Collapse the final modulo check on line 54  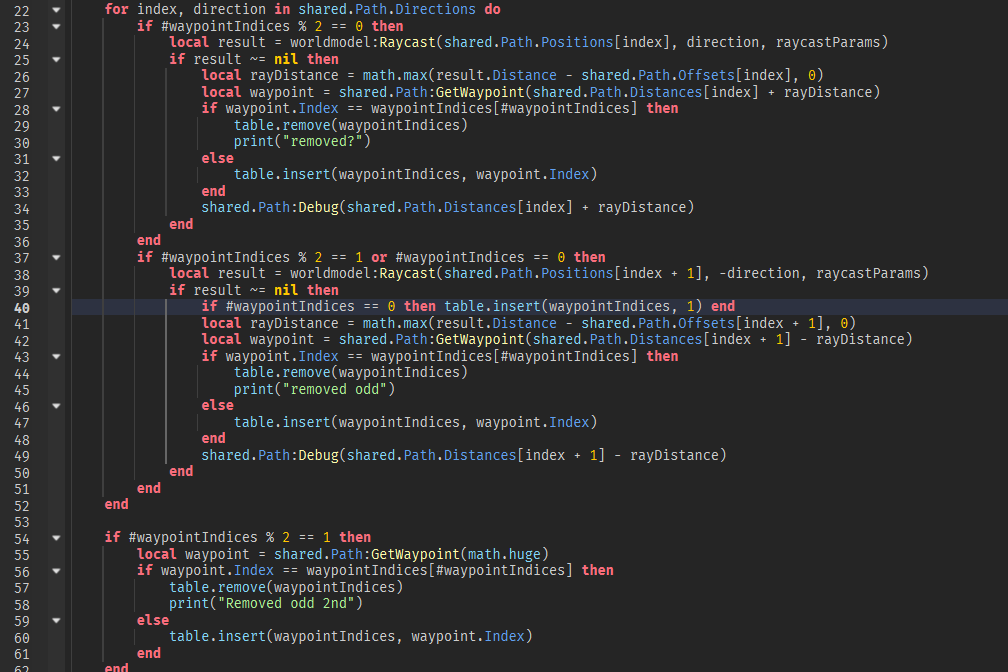pyautogui.click(x=55, y=537)
